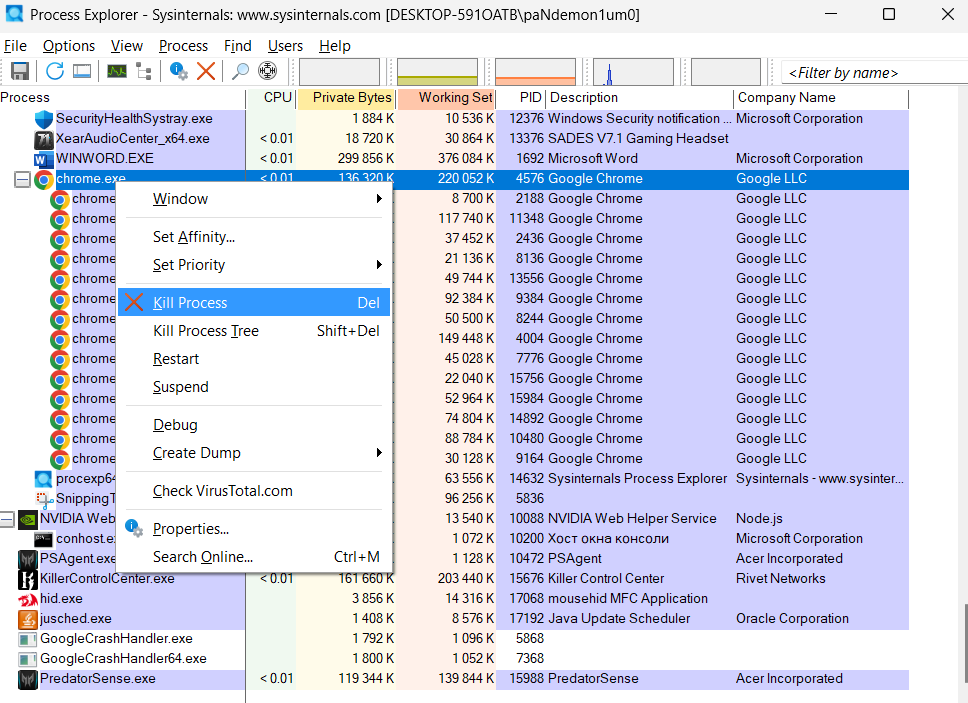Screen dimensions: 968x703
Task: Open the File menu
Action: click(15, 46)
